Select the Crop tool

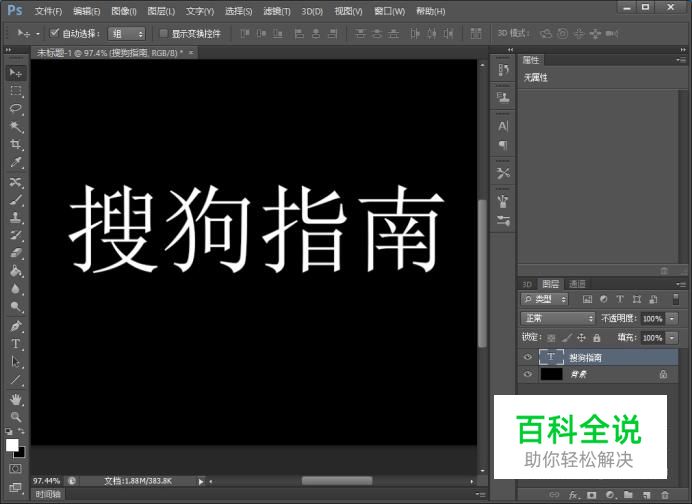tap(16, 144)
